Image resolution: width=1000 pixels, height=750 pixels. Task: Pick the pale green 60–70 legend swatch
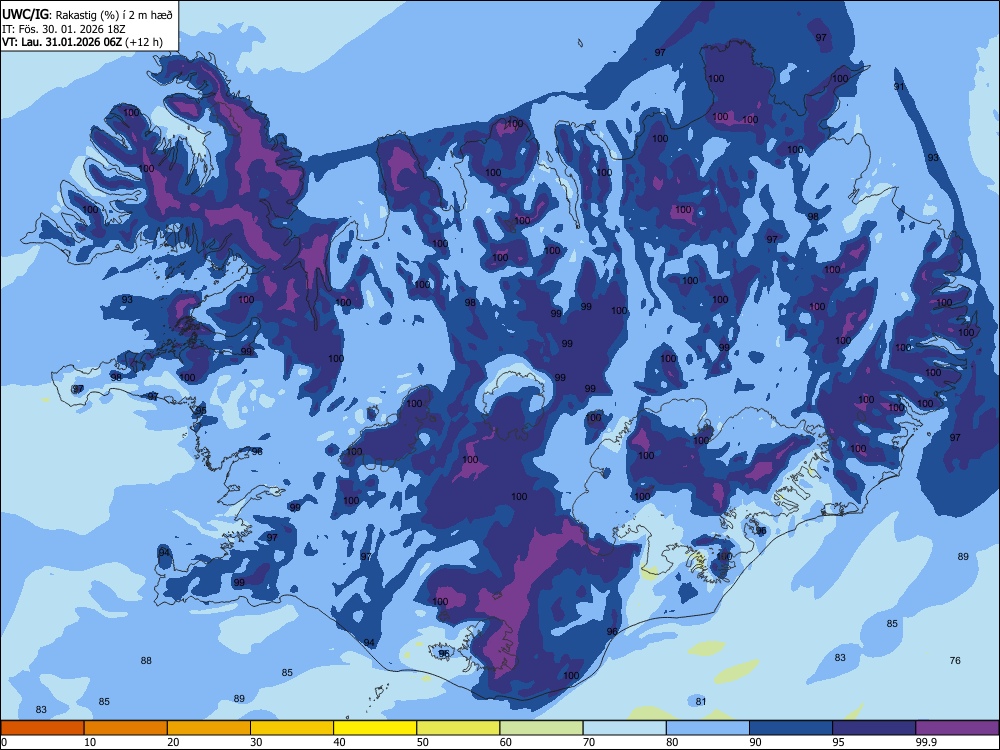[541, 728]
